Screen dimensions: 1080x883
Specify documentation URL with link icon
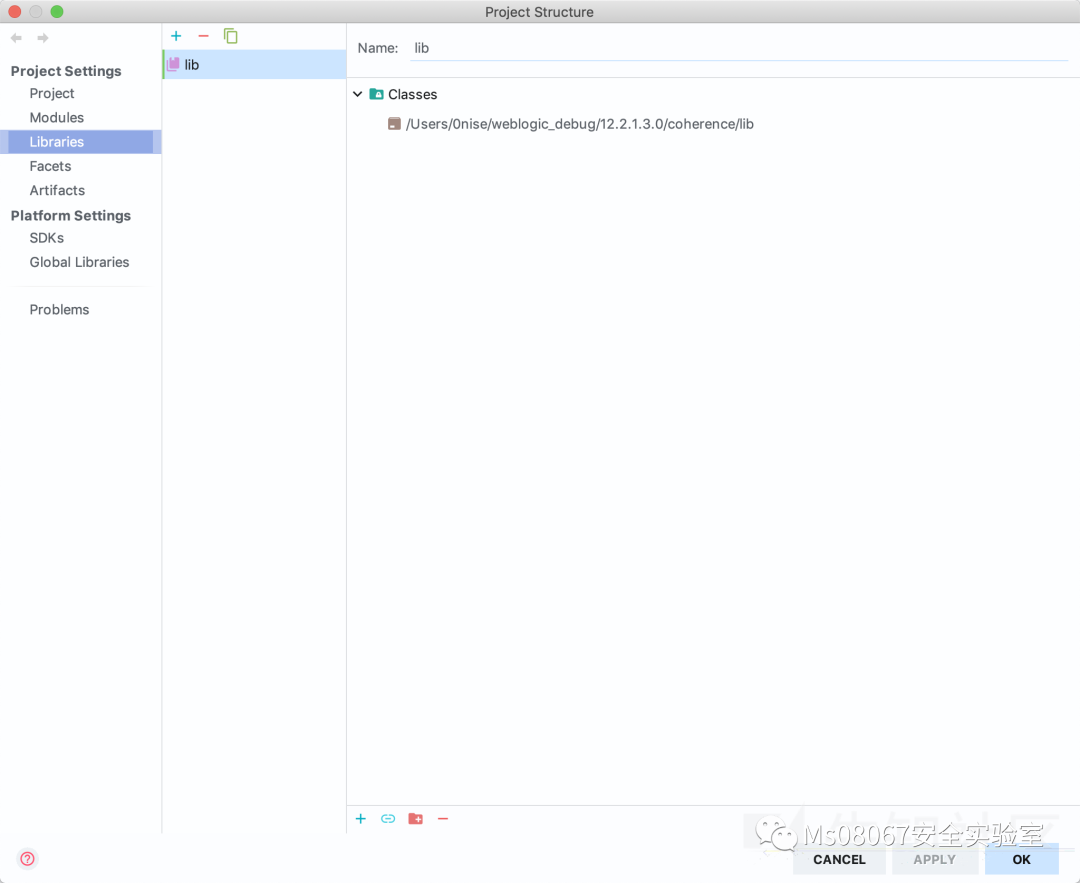tap(388, 818)
